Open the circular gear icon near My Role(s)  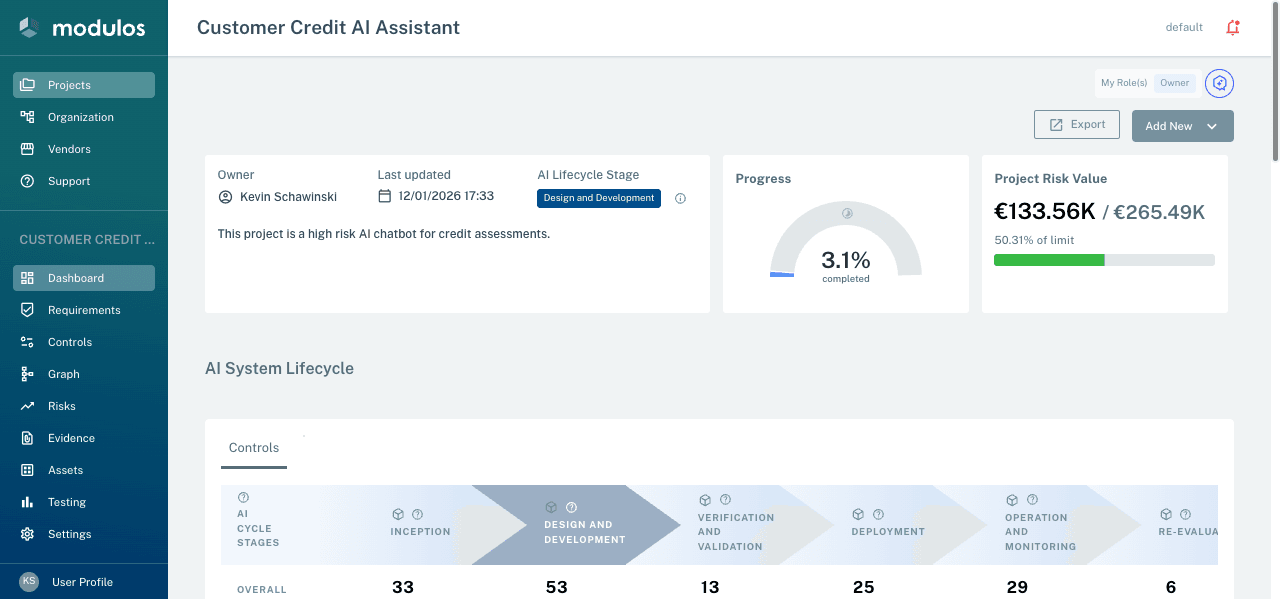coord(1219,83)
